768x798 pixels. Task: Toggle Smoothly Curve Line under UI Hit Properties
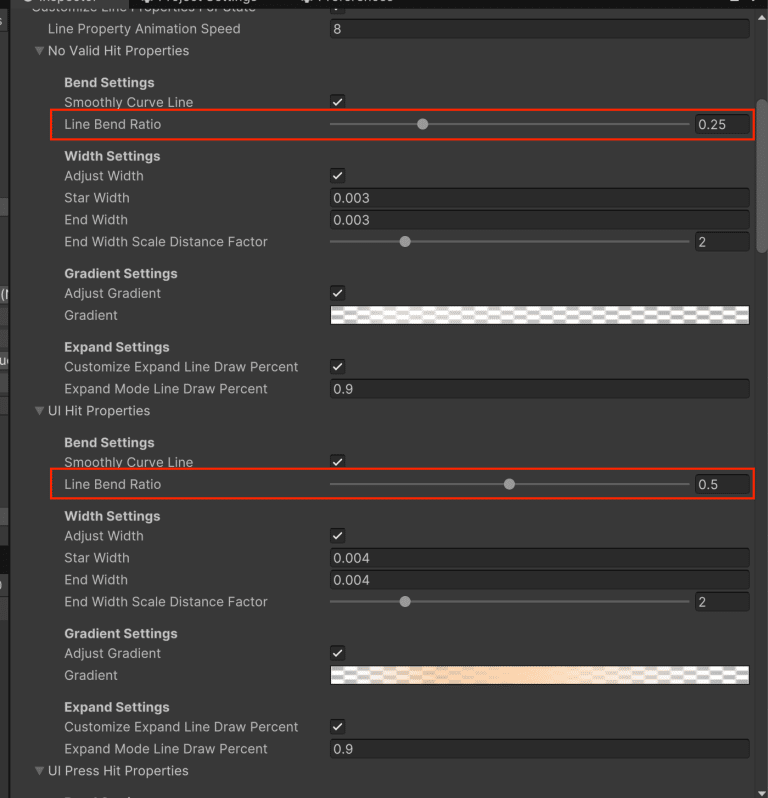coord(338,462)
